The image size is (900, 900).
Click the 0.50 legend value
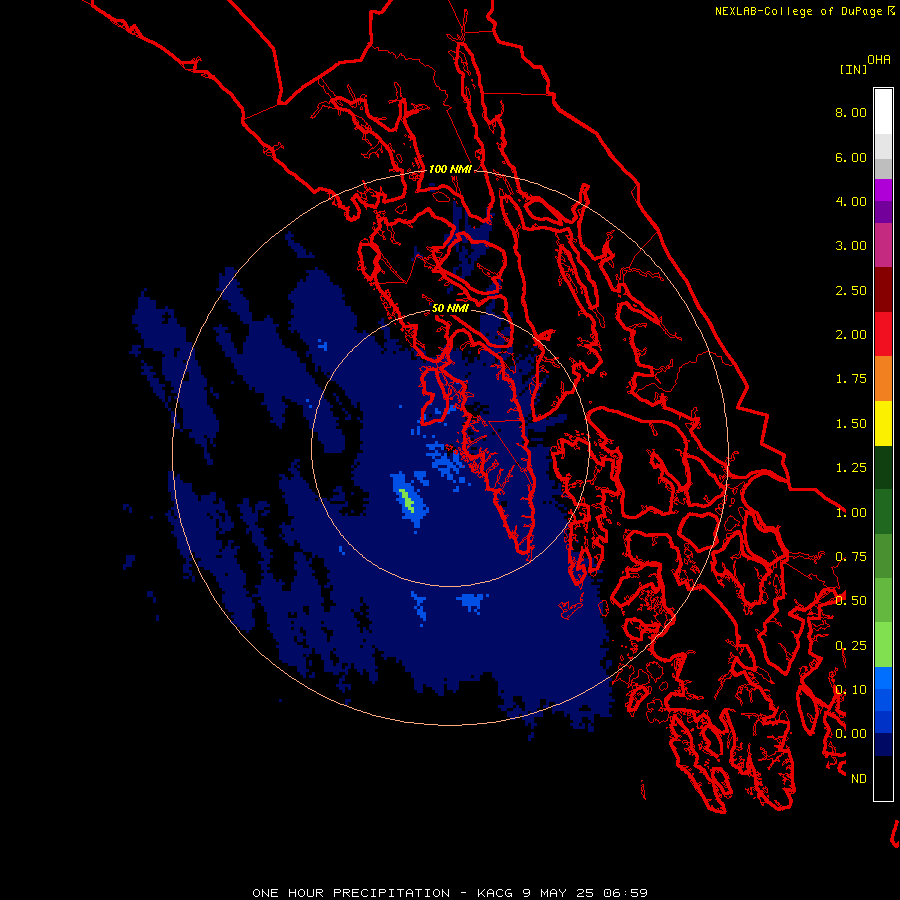851,601
